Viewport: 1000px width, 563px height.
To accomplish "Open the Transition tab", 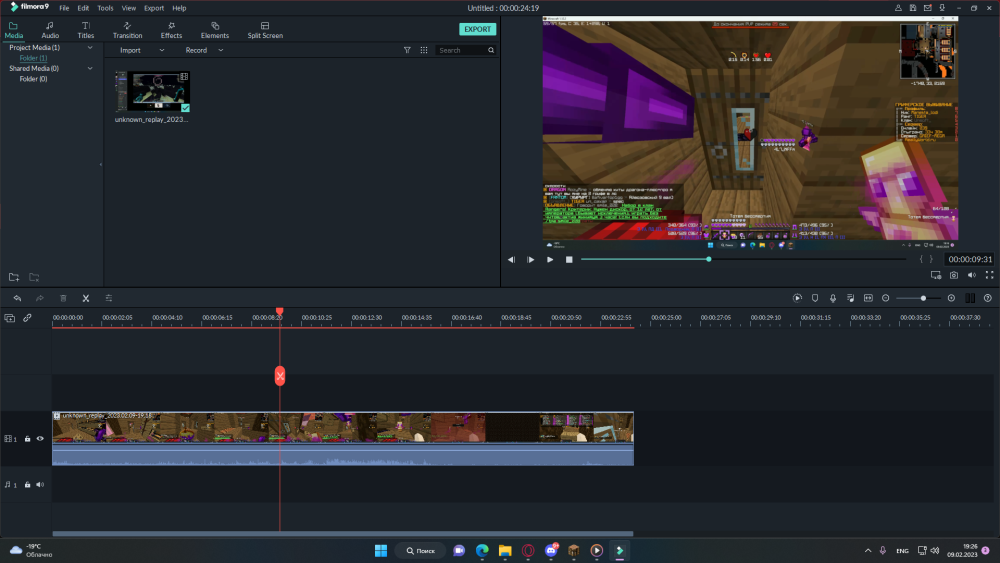I will pyautogui.click(x=128, y=30).
